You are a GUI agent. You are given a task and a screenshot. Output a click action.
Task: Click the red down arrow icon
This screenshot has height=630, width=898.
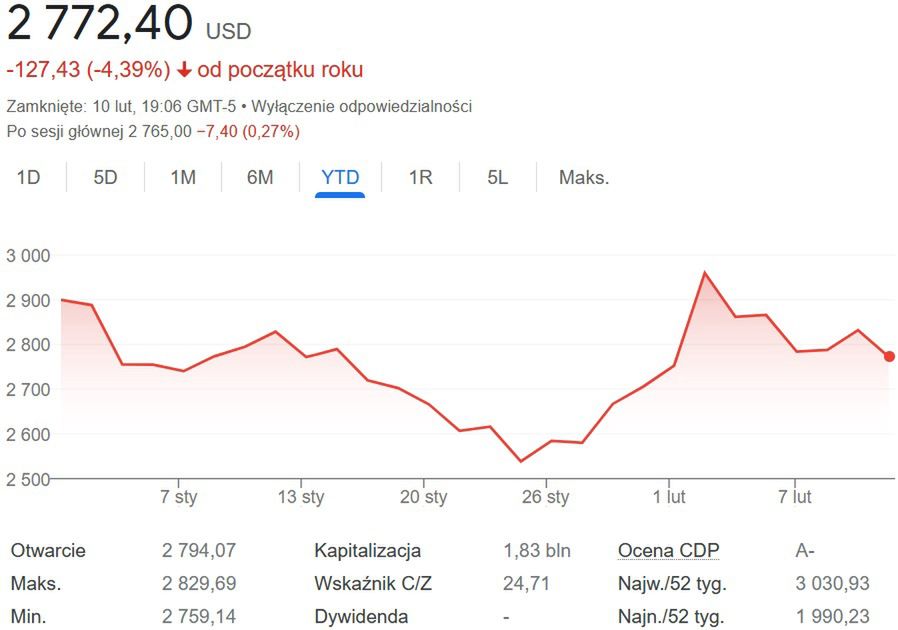click(x=183, y=70)
